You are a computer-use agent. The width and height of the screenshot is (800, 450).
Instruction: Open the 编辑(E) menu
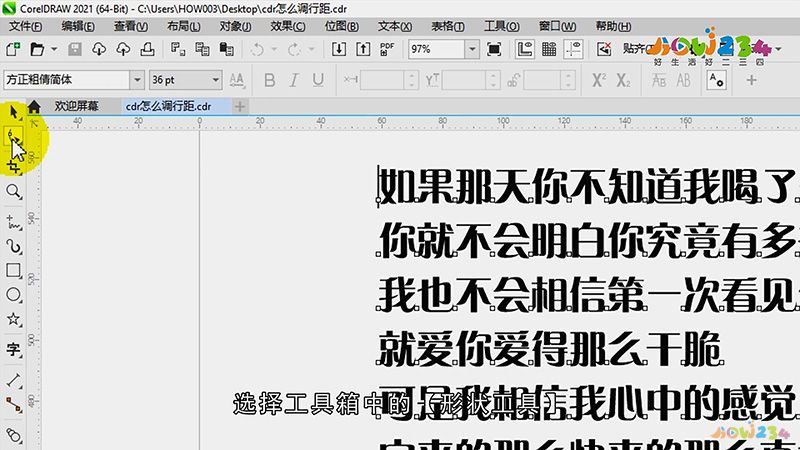tap(78, 26)
